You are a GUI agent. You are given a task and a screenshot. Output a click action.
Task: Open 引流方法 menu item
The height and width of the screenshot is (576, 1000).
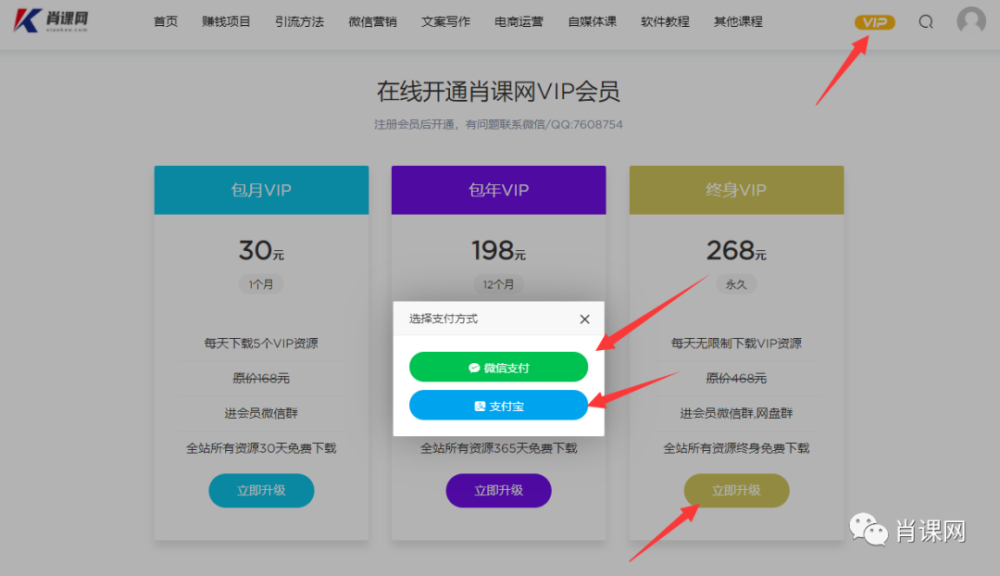[299, 22]
